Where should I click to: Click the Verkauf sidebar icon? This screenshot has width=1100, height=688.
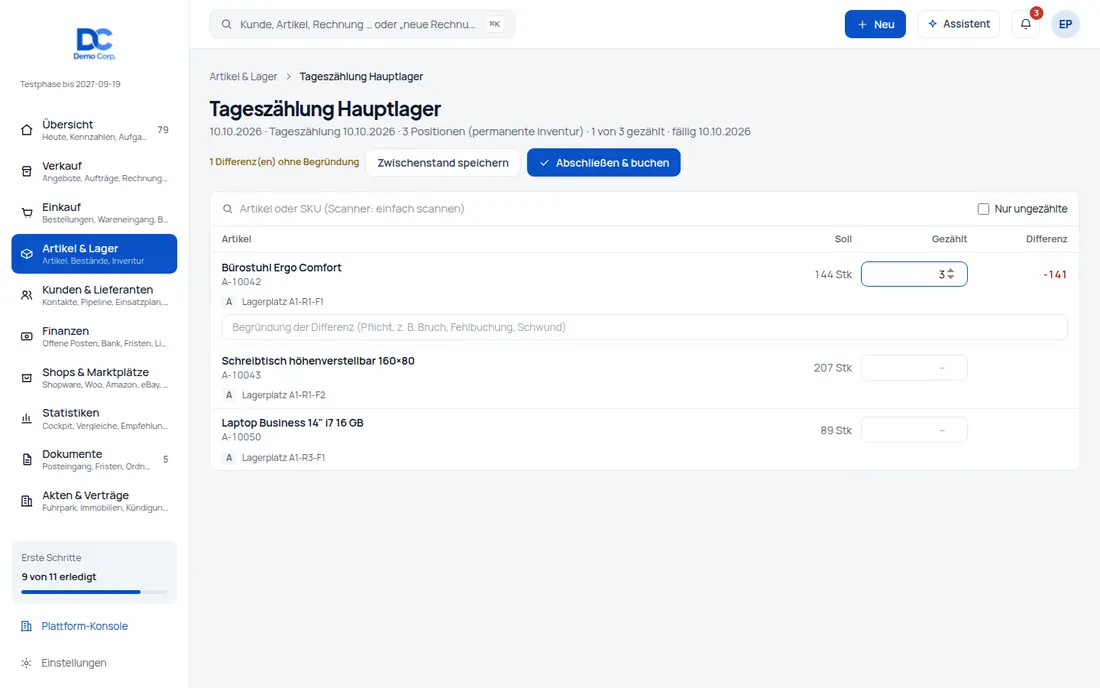(27, 171)
